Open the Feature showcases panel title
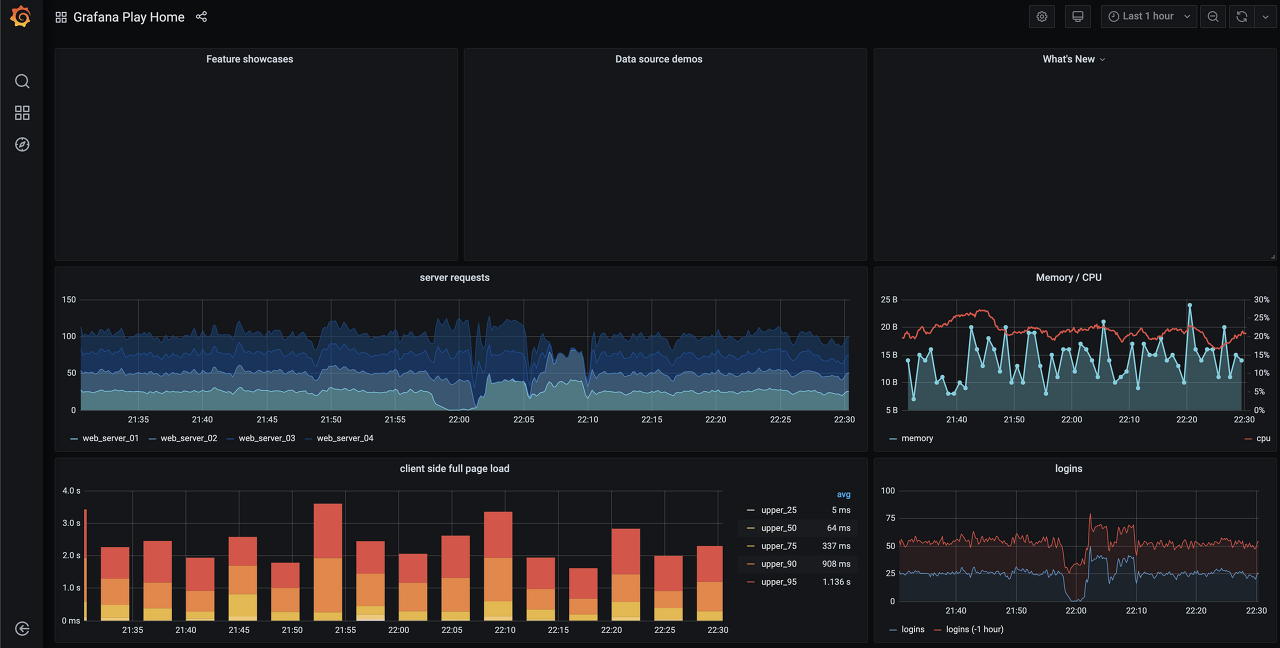 [x=250, y=59]
